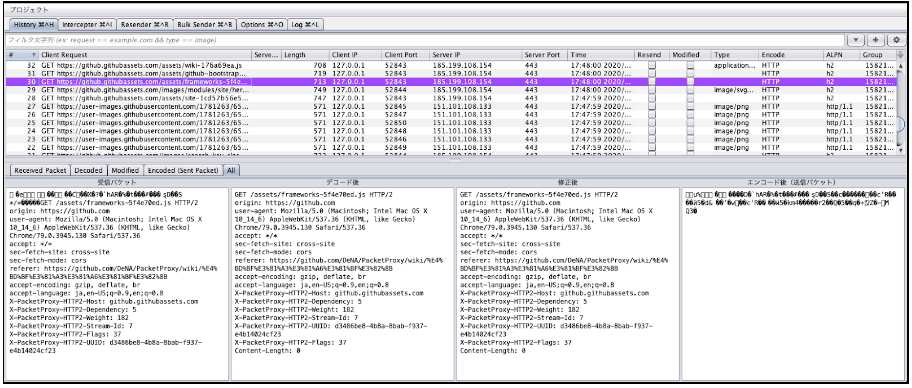Click the down-arrow icon right of the Group header
Viewport: 912px width, 388px height.
[x=901, y=55]
